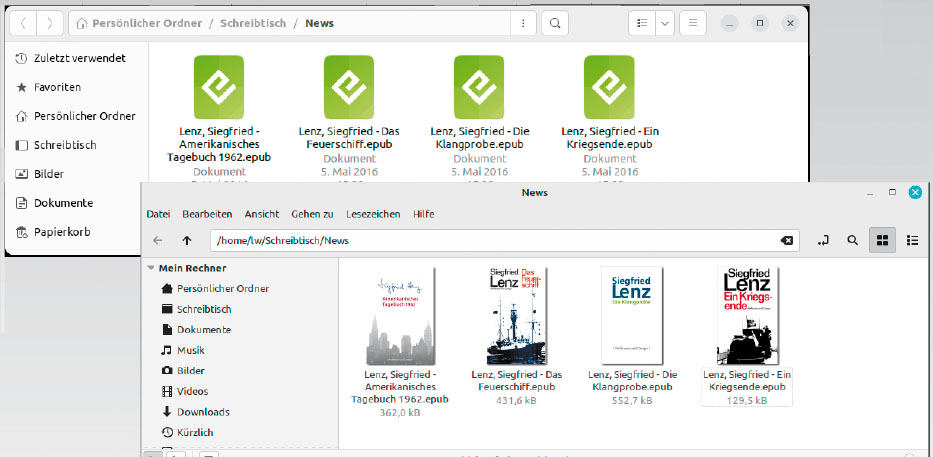Select Amerikanisches Tagebuch green epub icon in Nautilus
Screen dimensions: 933x457
click(219, 87)
